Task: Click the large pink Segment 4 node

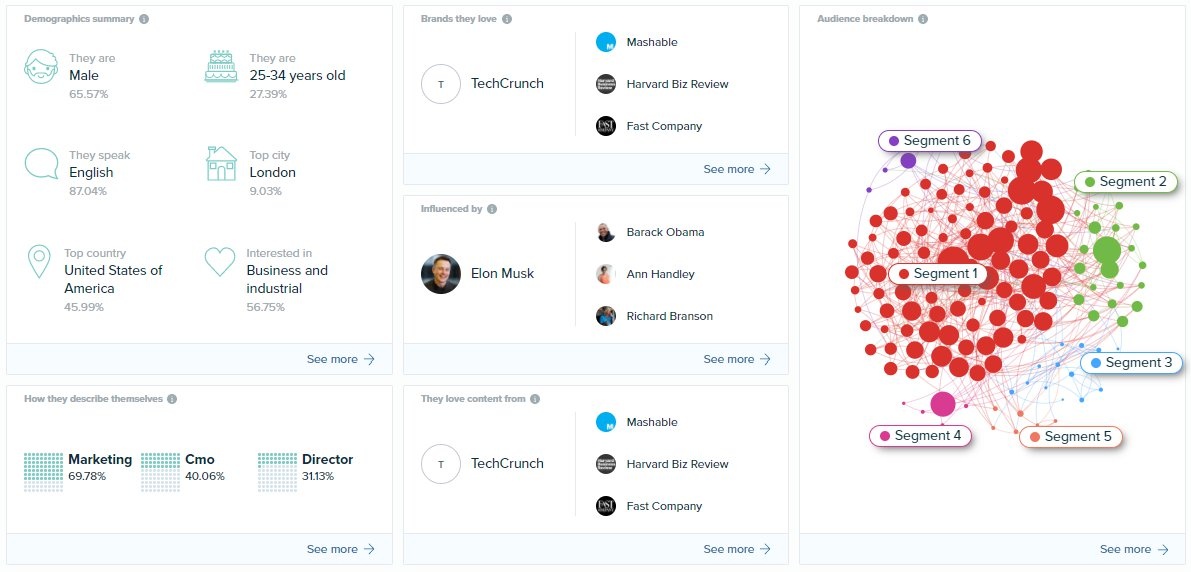Action: pyautogui.click(x=943, y=404)
